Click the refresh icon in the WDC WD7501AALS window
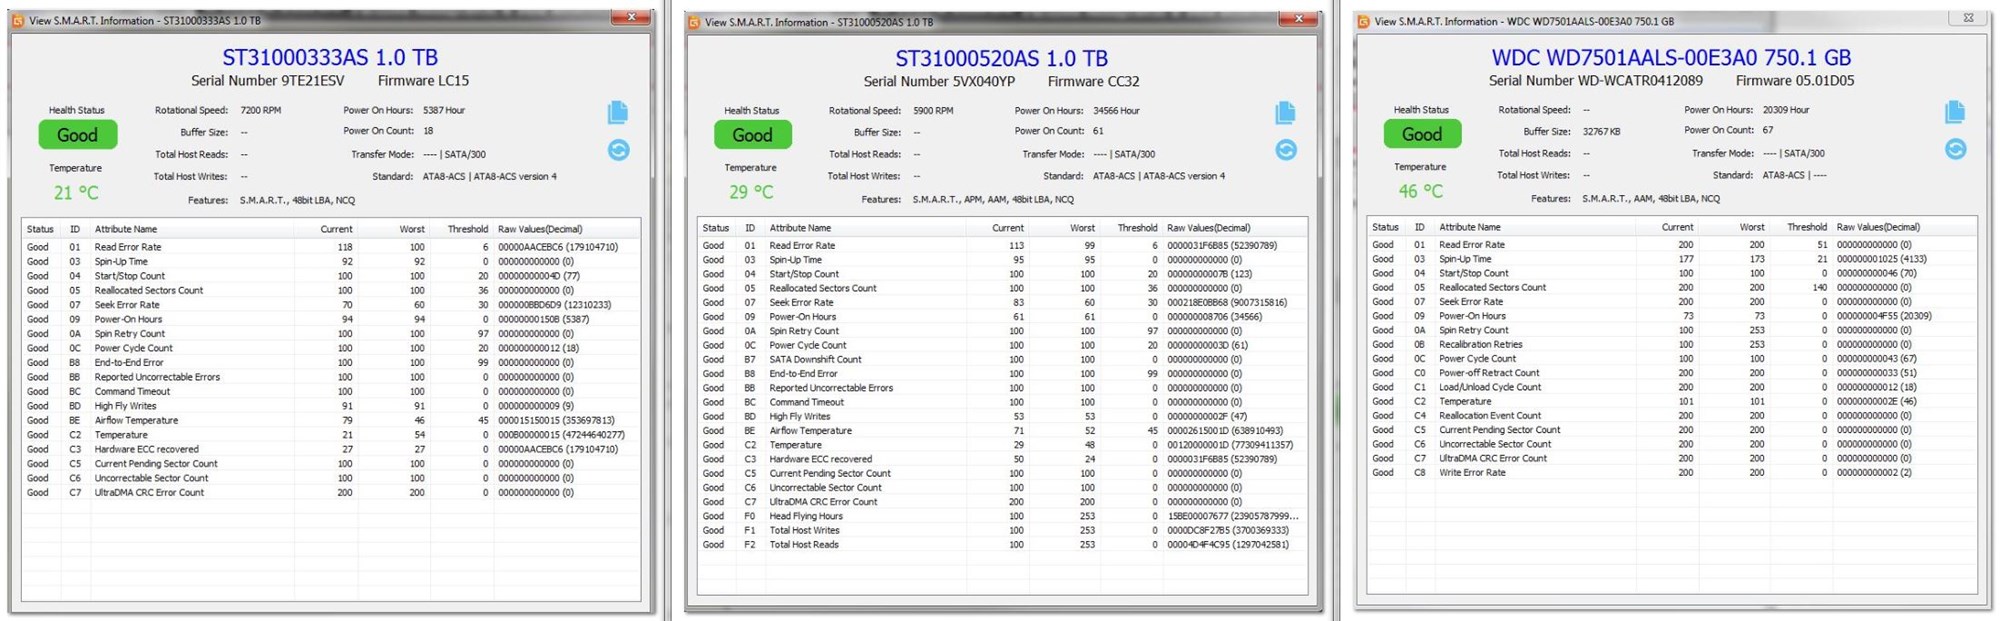Image resolution: width=2000 pixels, height=621 pixels. pyautogui.click(x=1955, y=149)
